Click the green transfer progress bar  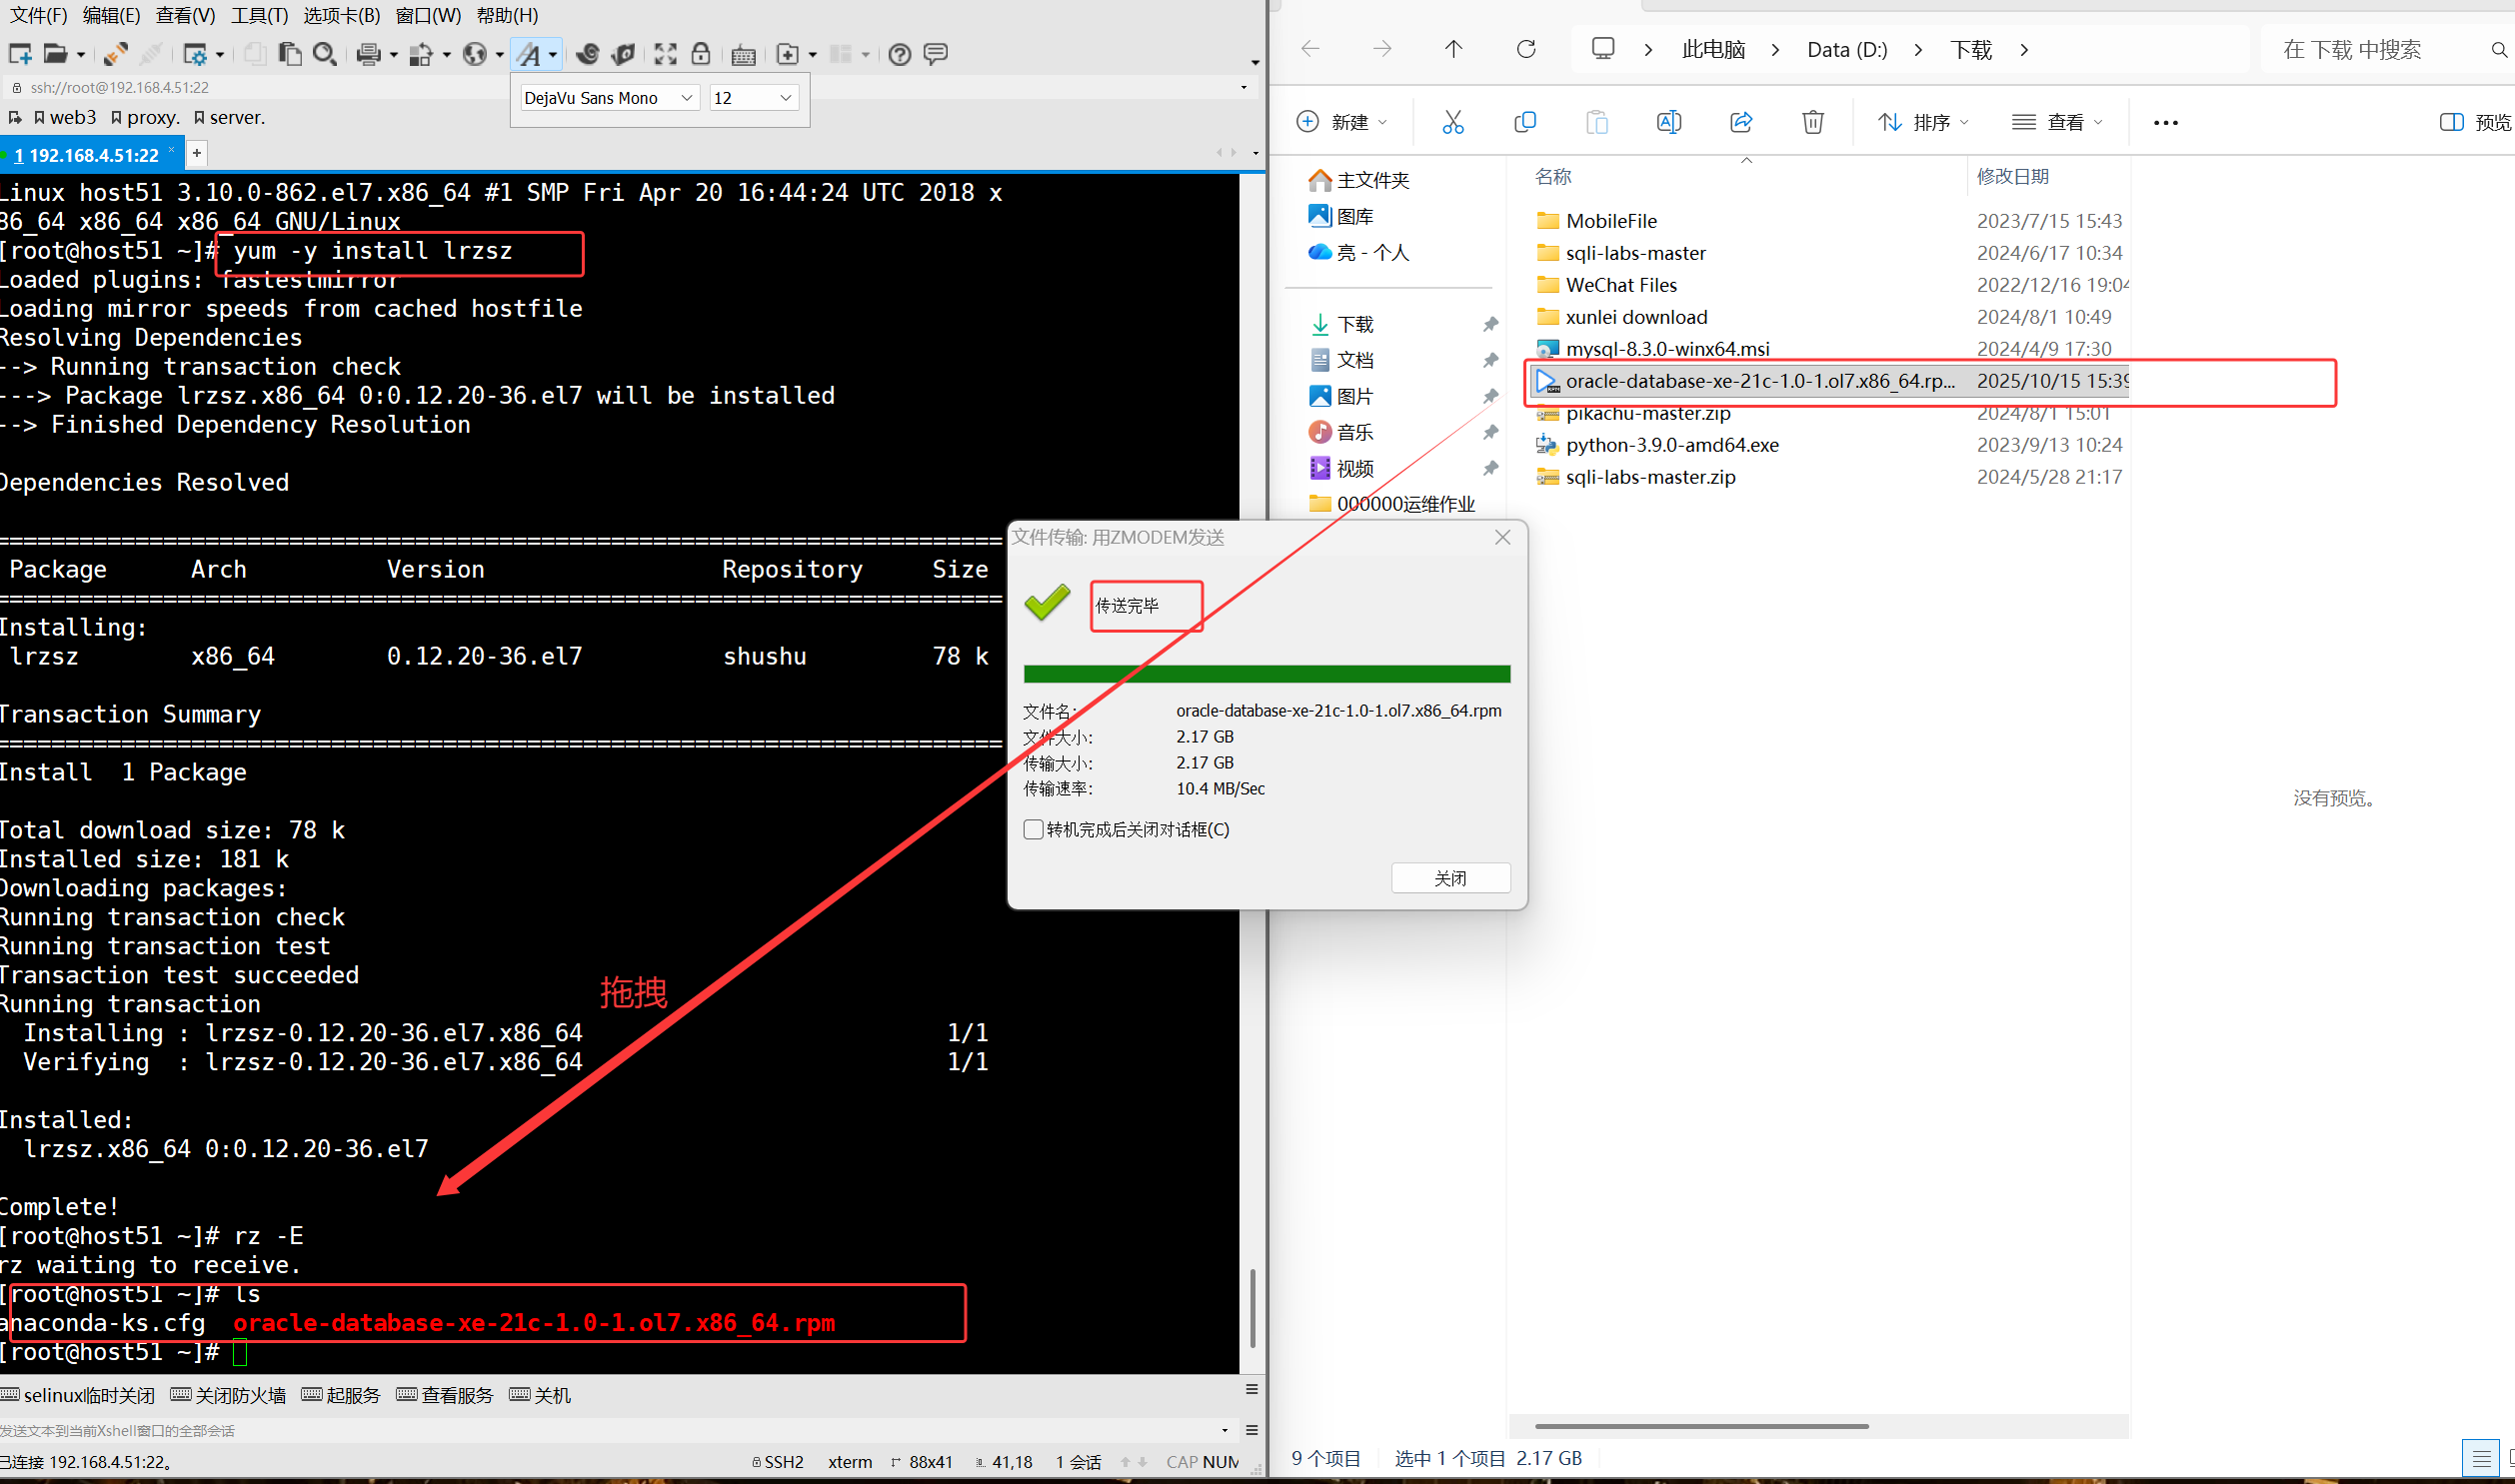pyautogui.click(x=1265, y=672)
